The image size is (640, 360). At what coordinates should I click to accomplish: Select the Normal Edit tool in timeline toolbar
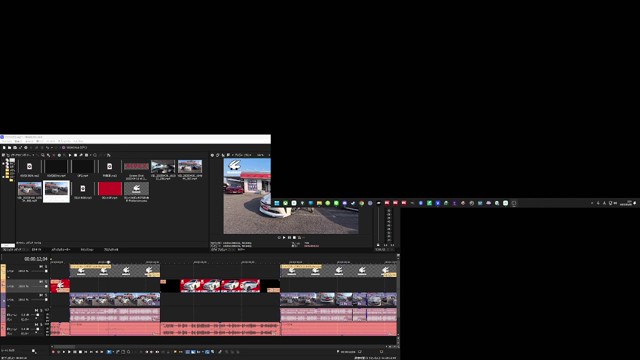pos(109,352)
